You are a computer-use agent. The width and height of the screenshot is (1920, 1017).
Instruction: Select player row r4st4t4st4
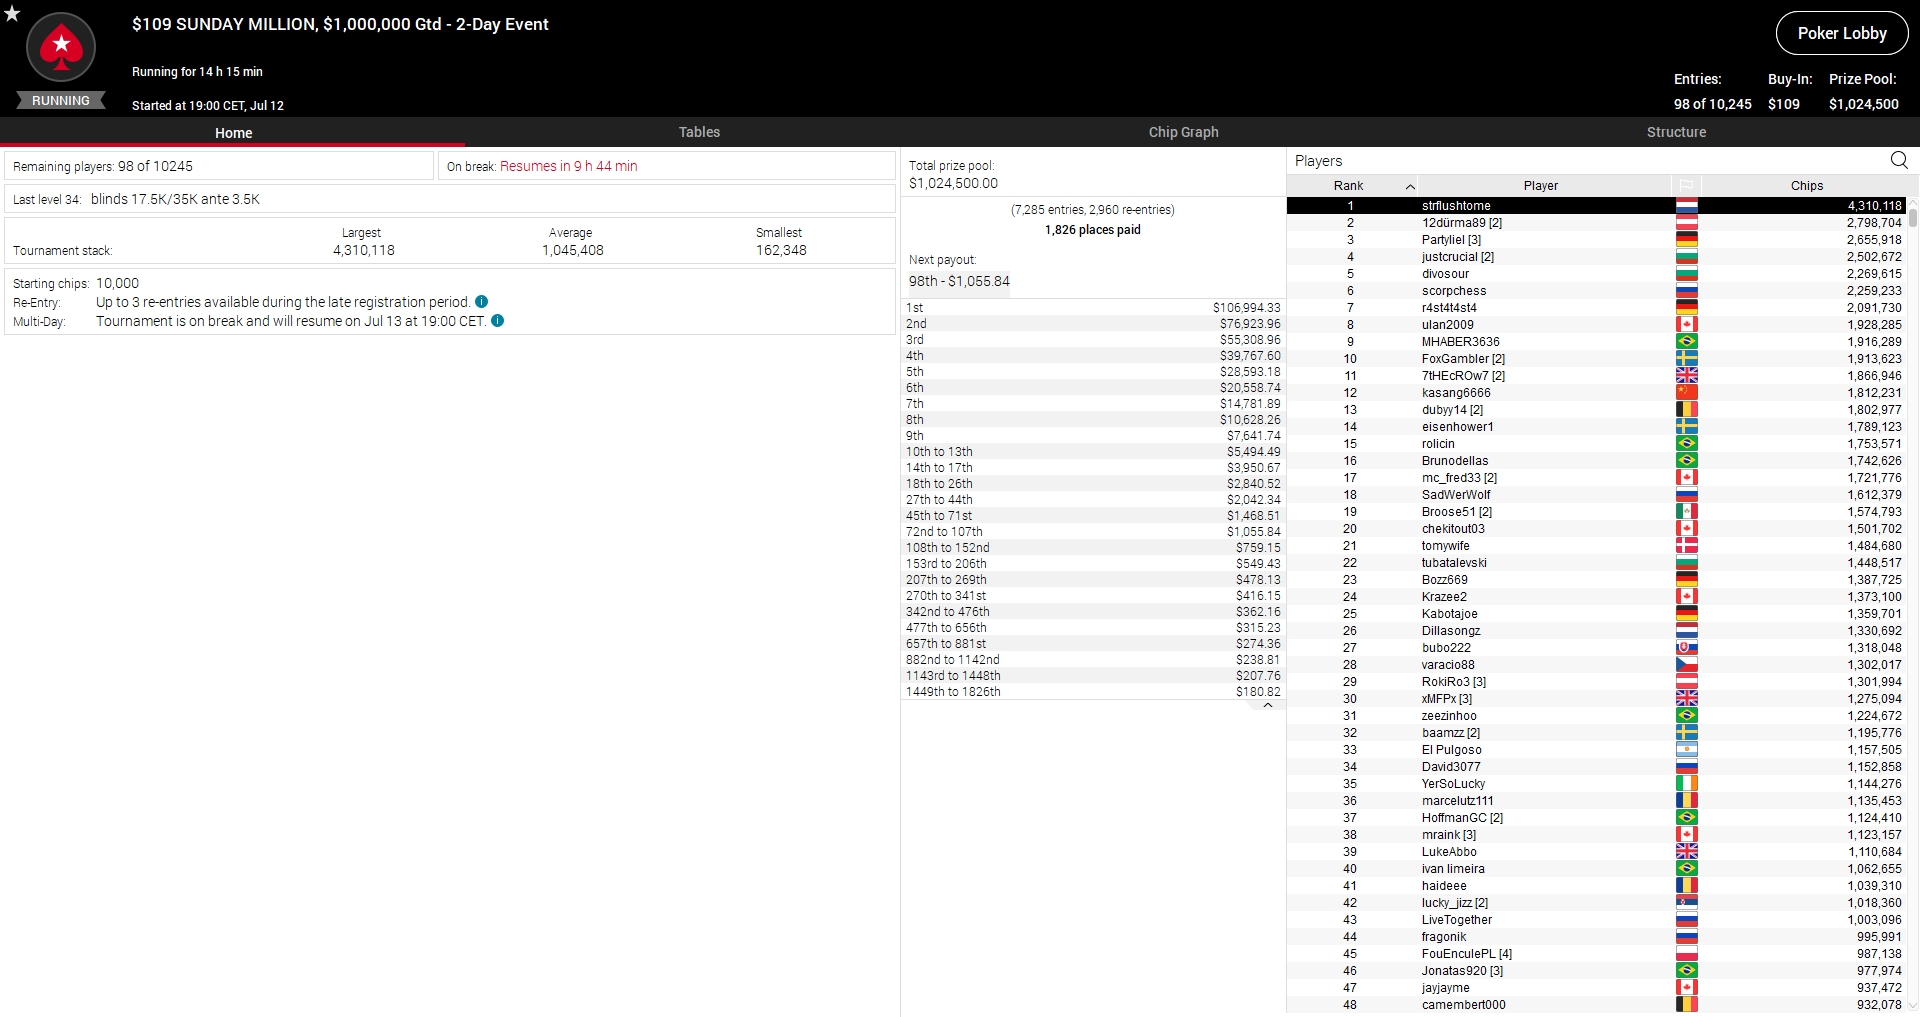tap(1597, 307)
